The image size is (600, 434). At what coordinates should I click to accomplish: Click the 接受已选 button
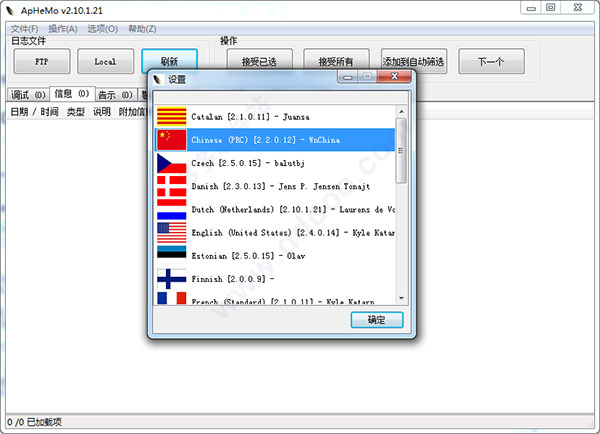259,60
